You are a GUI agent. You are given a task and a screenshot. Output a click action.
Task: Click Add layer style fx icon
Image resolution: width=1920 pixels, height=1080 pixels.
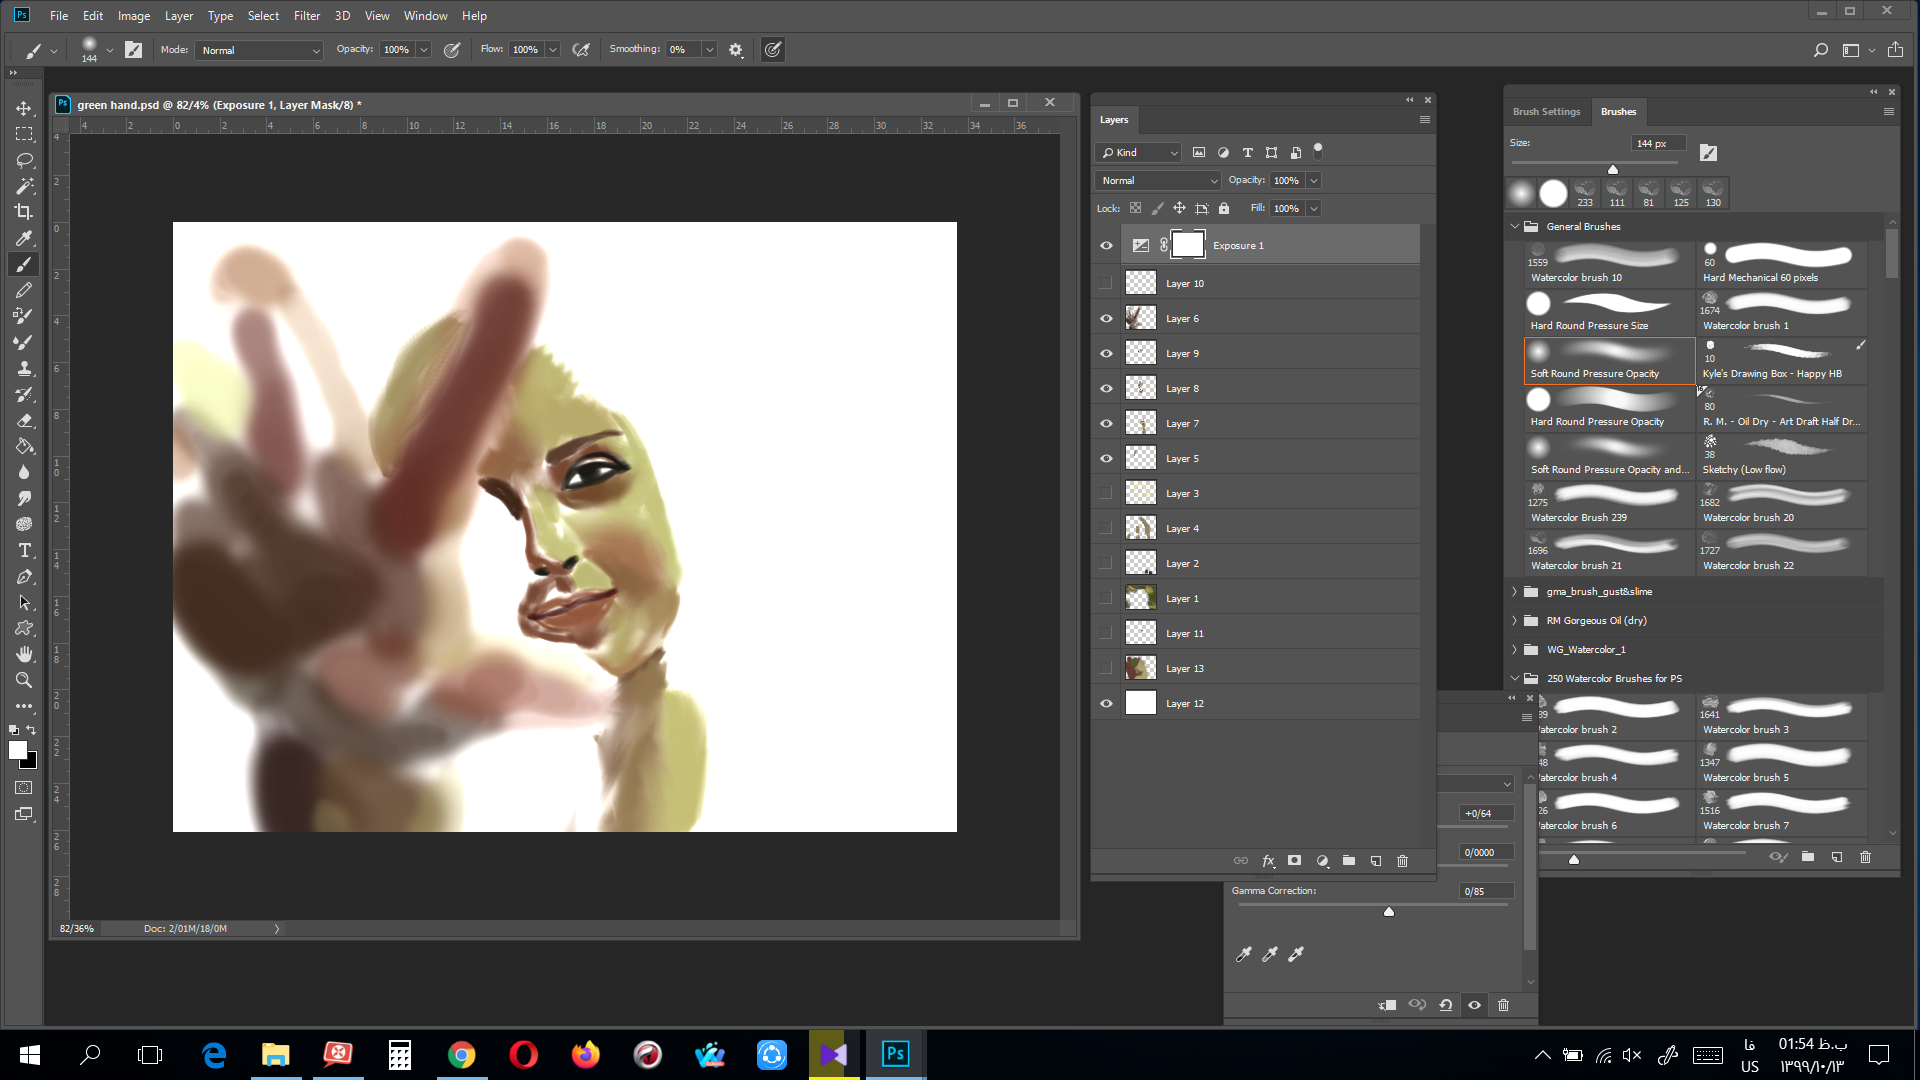click(x=1268, y=861)
